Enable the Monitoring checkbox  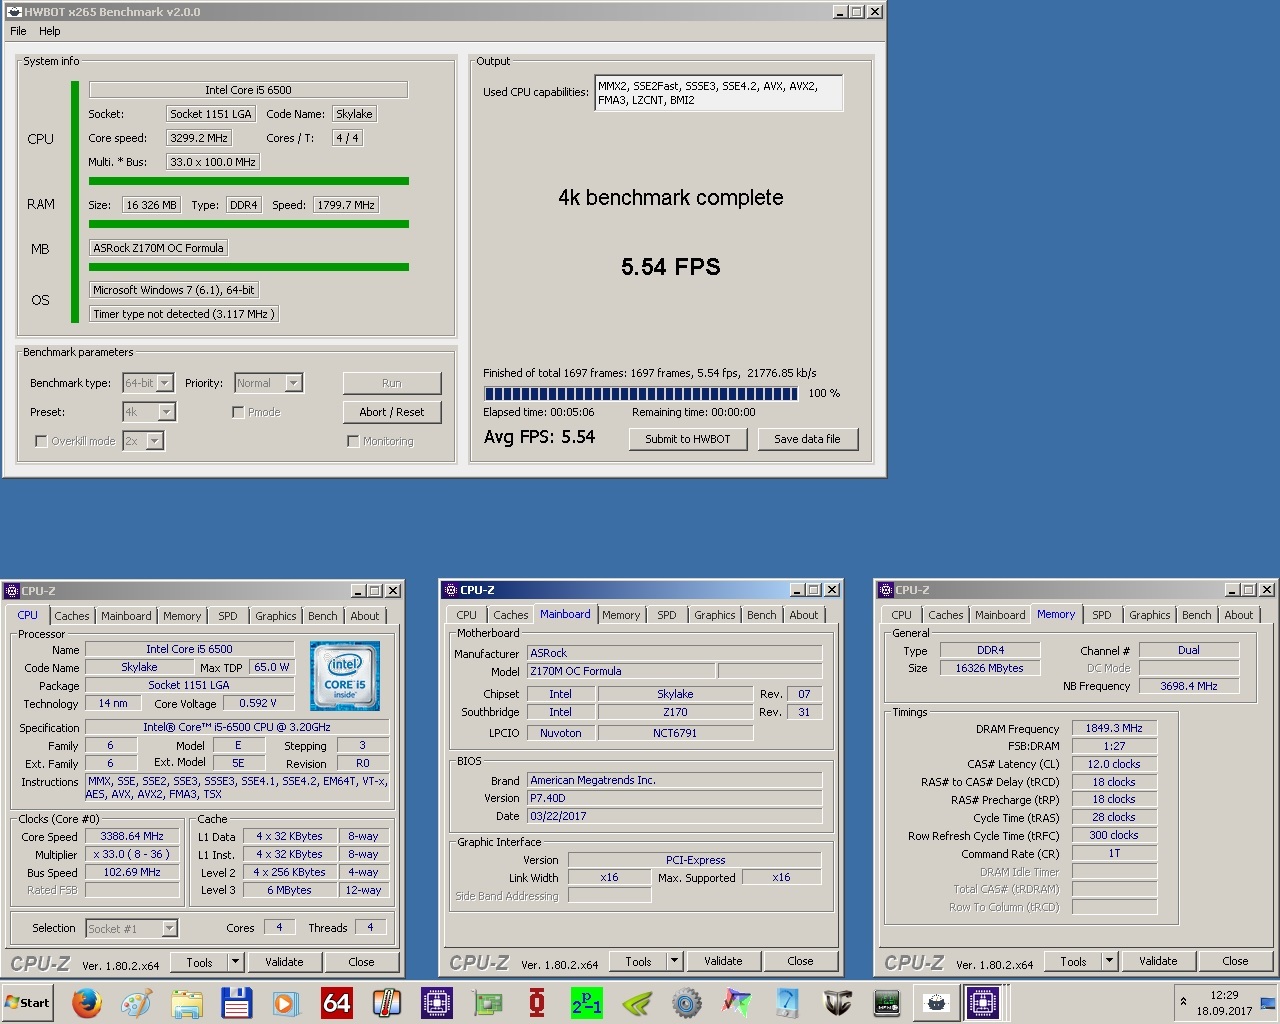point(353,441)
